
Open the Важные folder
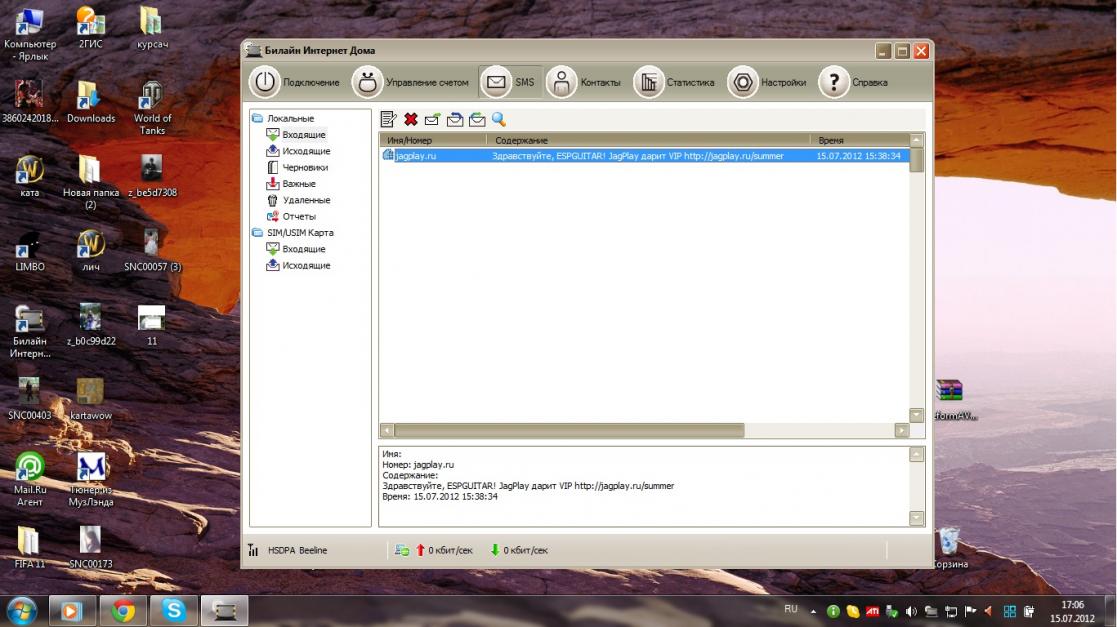298,184
